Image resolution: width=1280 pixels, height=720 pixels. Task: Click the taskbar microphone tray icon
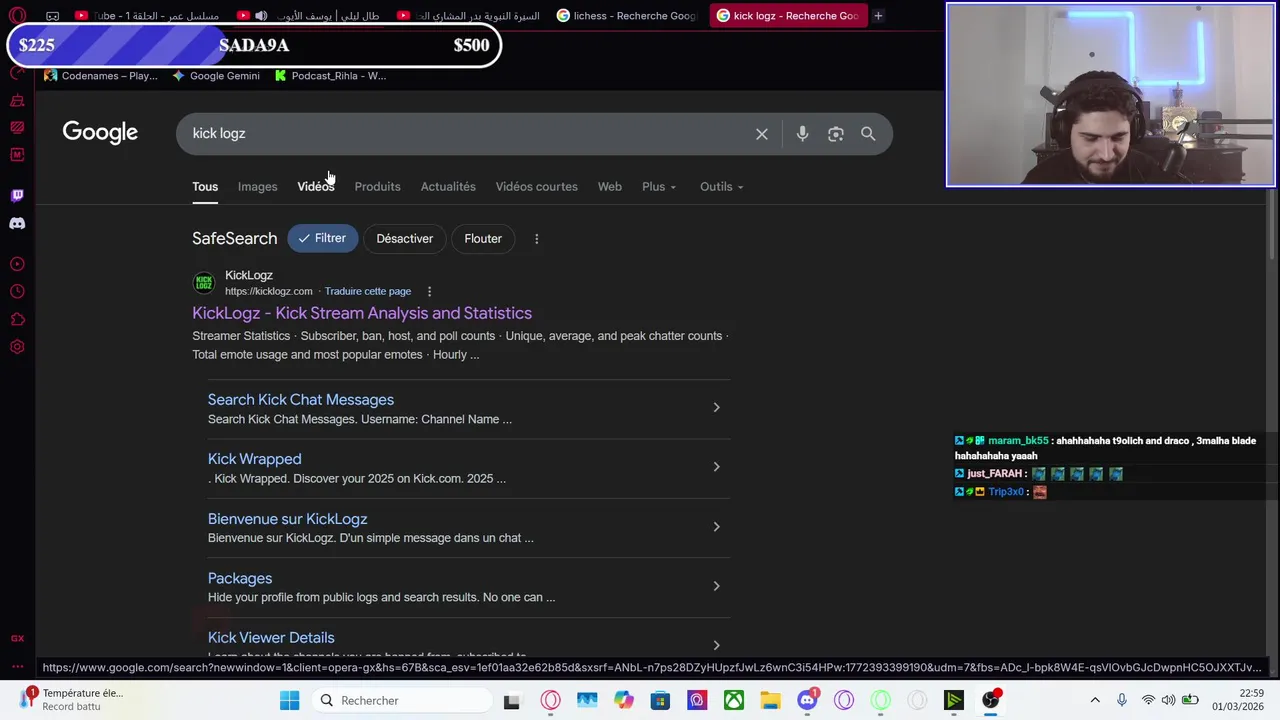(1122, 700)
